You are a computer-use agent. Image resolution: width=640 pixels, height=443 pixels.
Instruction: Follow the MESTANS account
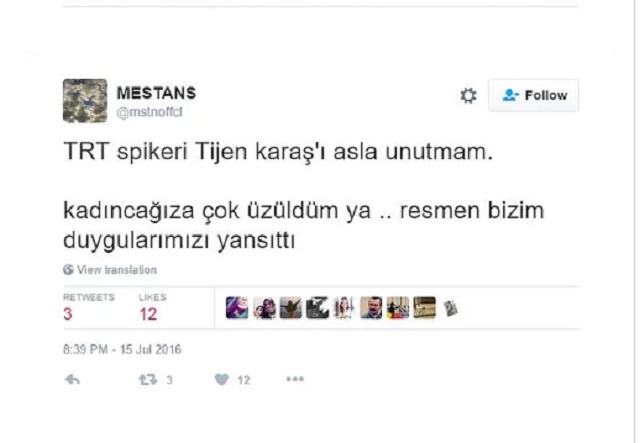coord(533,96)
